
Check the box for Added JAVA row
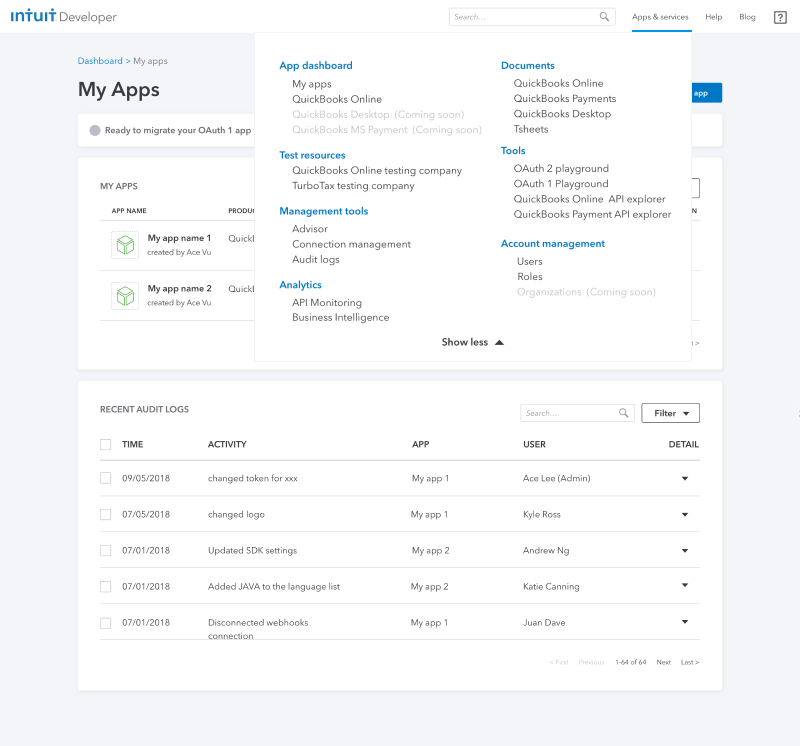tap(106, 587)
